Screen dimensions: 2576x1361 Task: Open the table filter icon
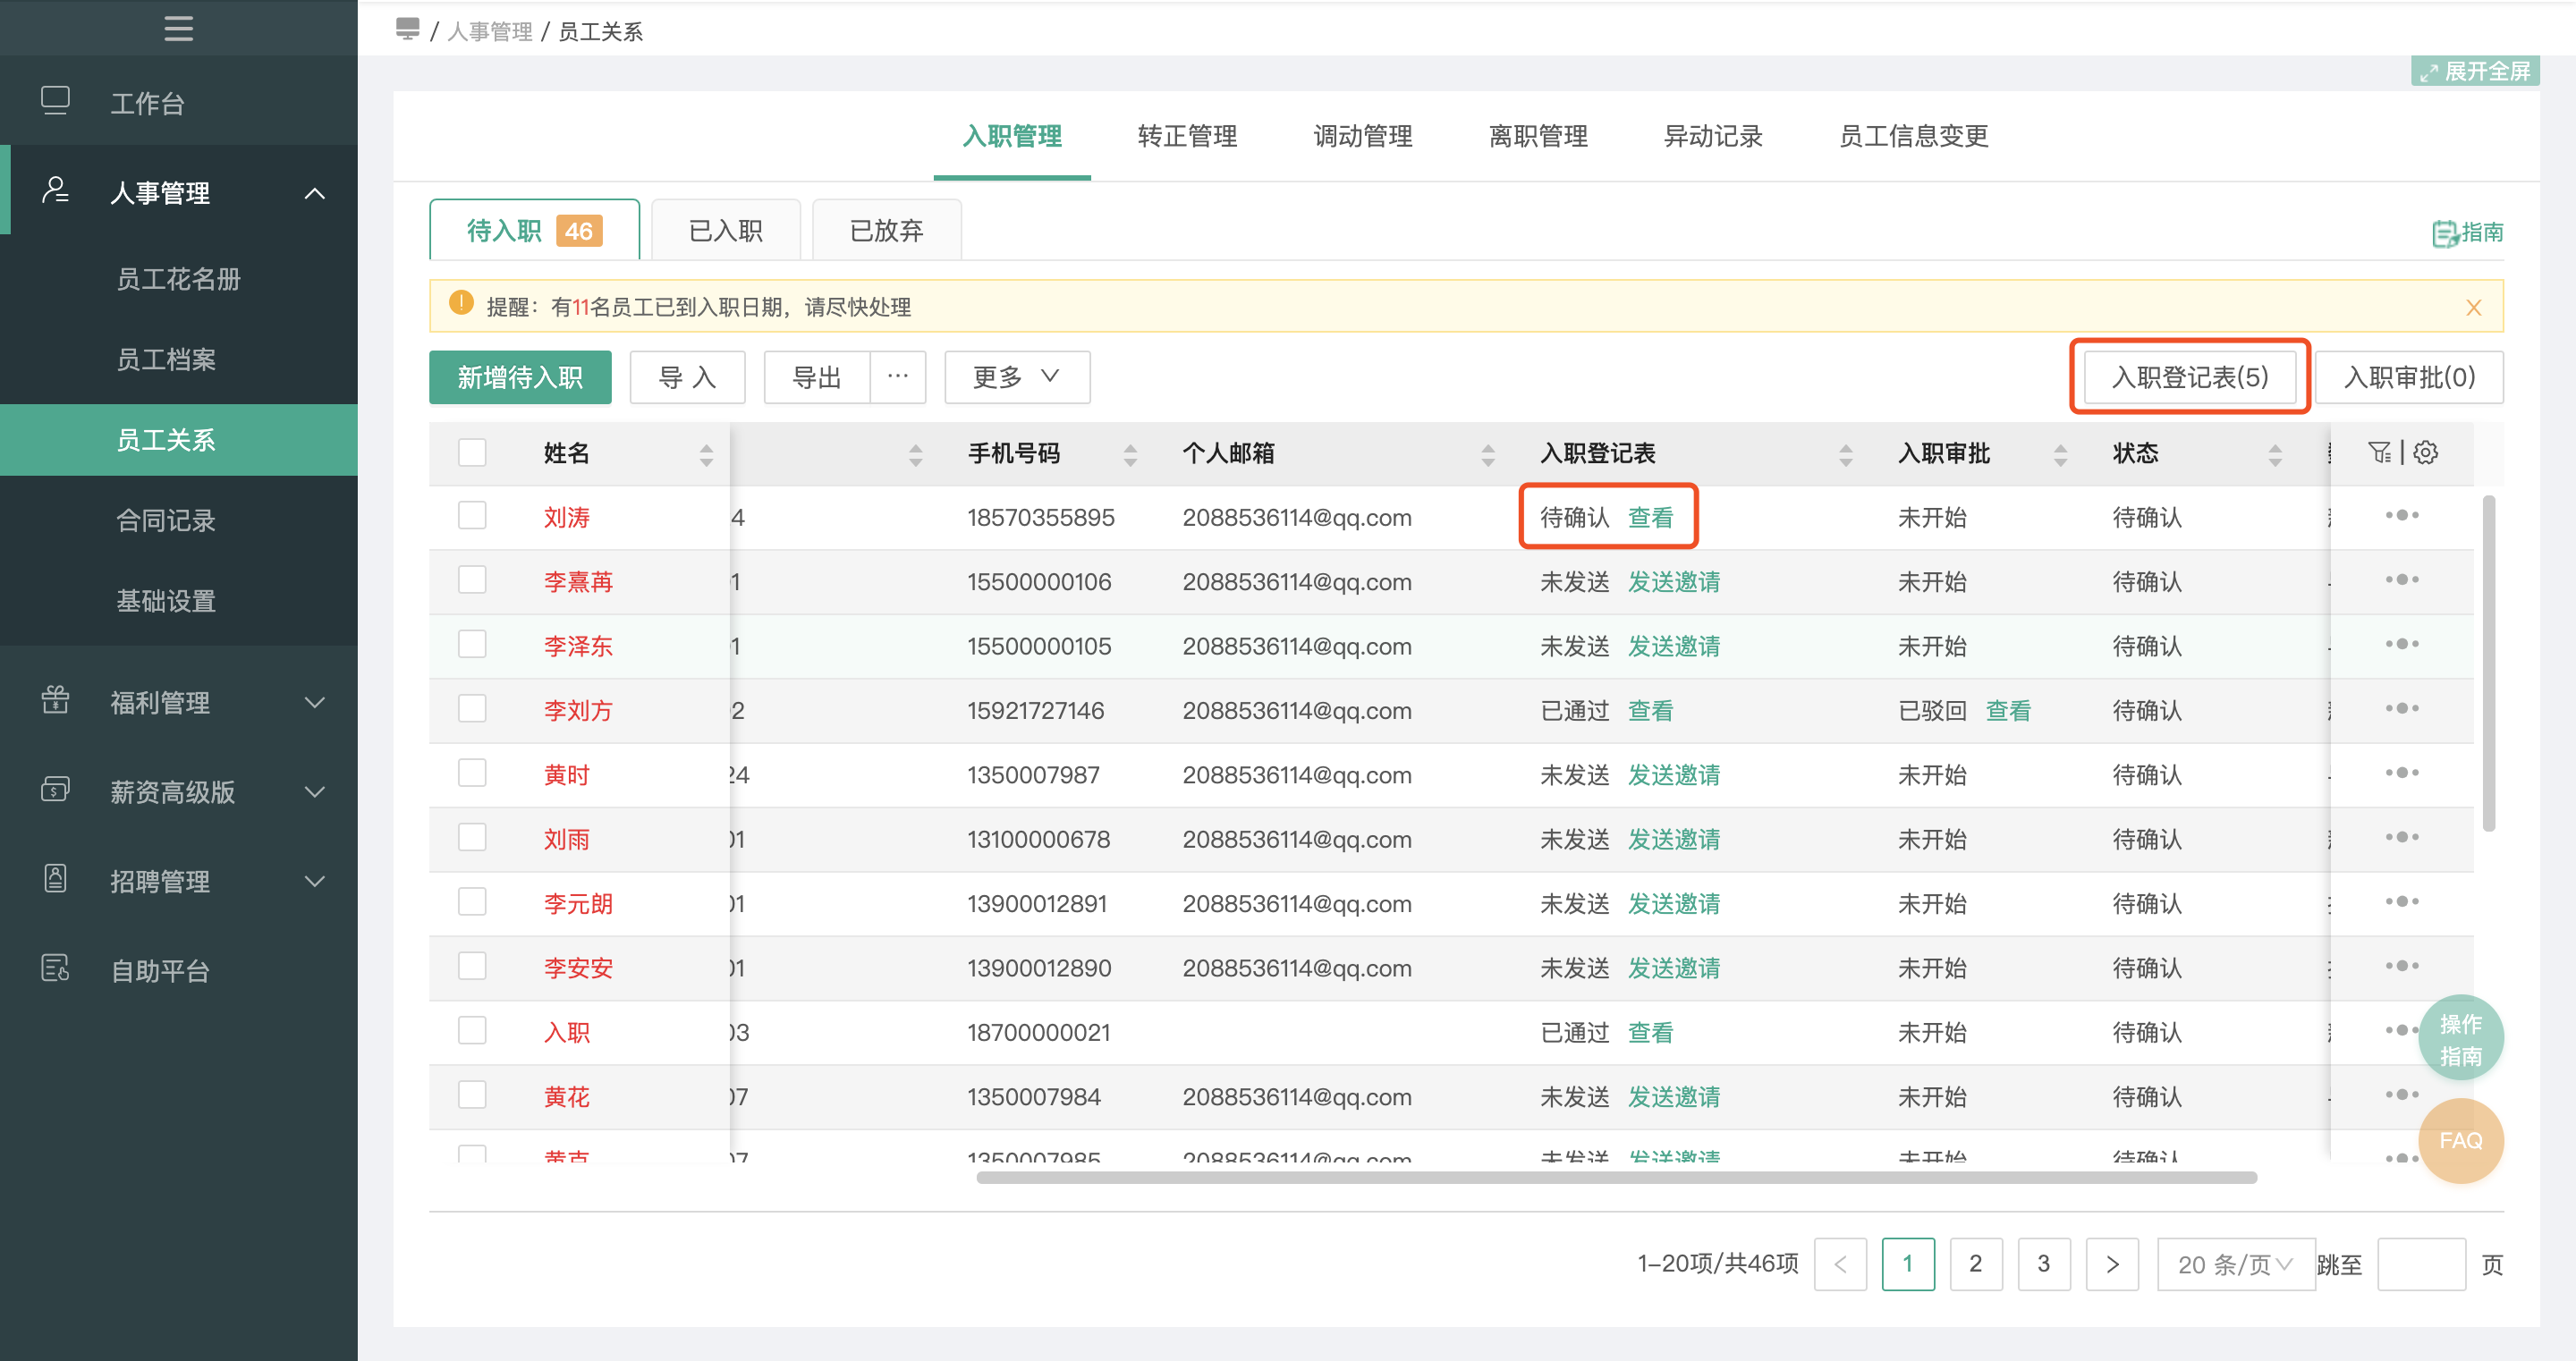[2379, 452]
